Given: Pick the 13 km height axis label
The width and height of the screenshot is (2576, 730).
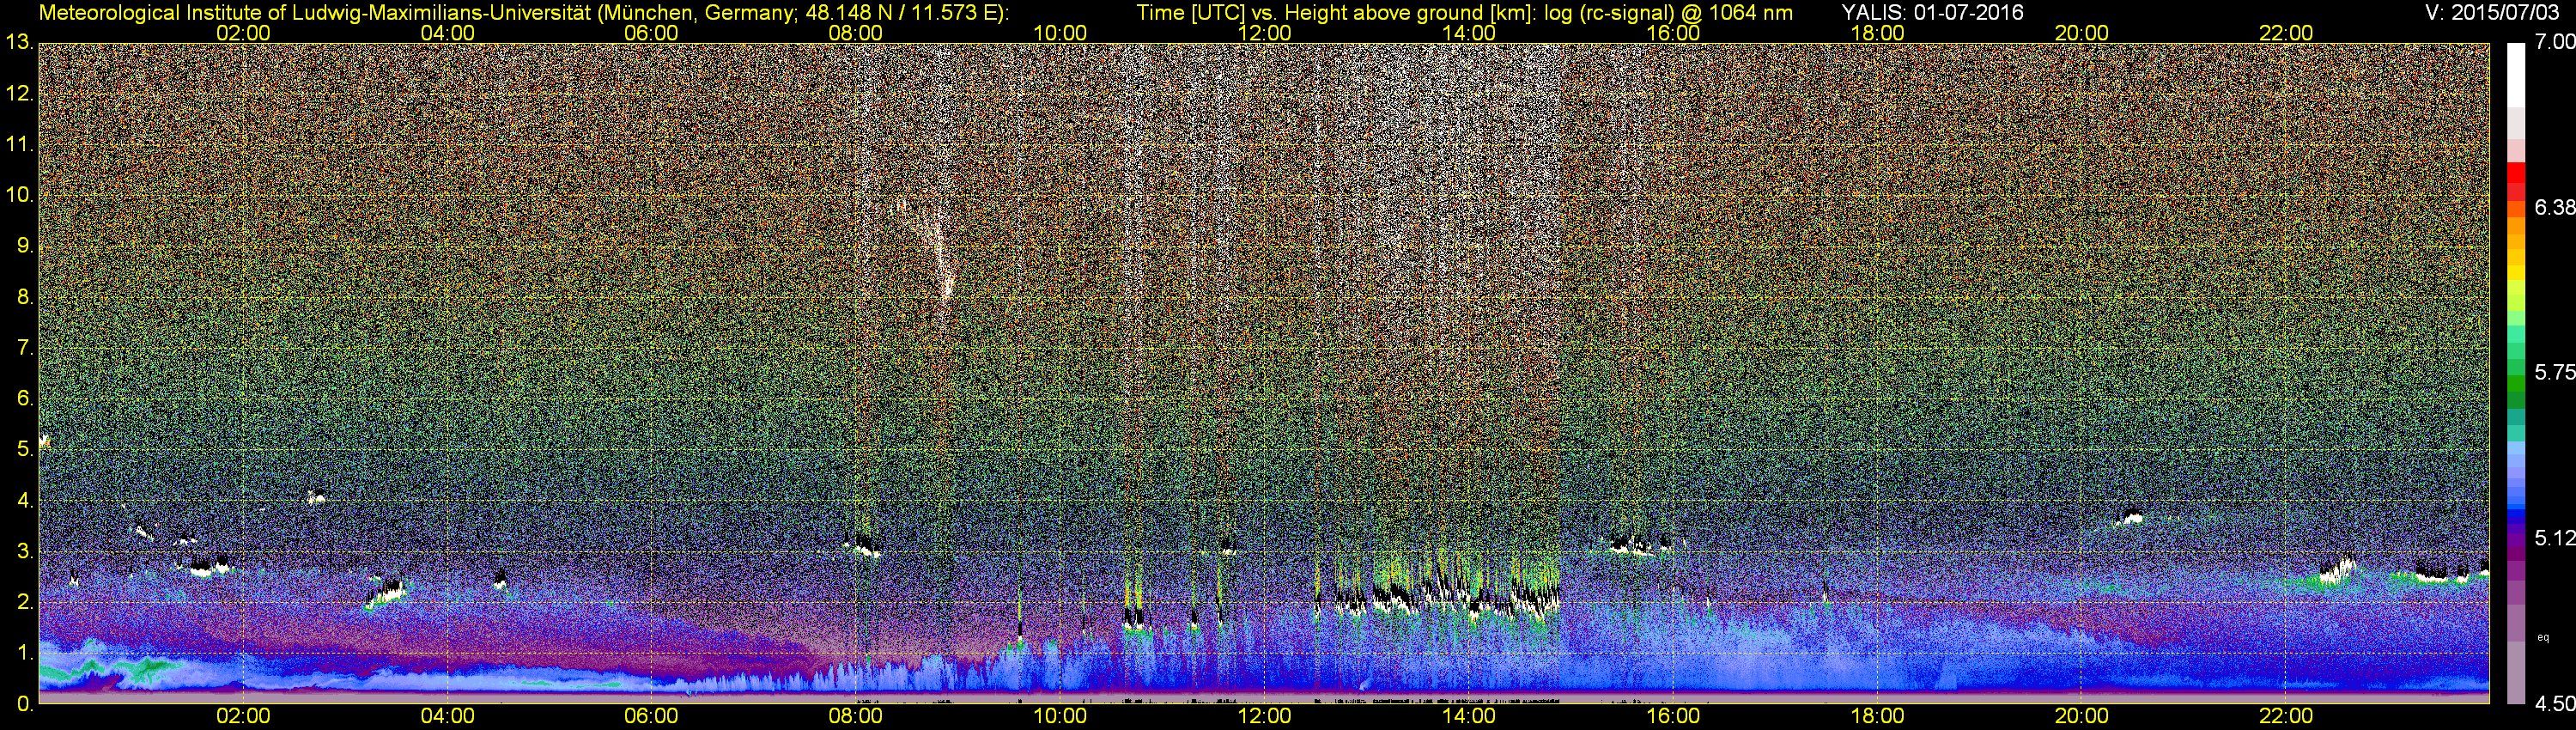Looking at the screenshot, I should pos(20,43).
